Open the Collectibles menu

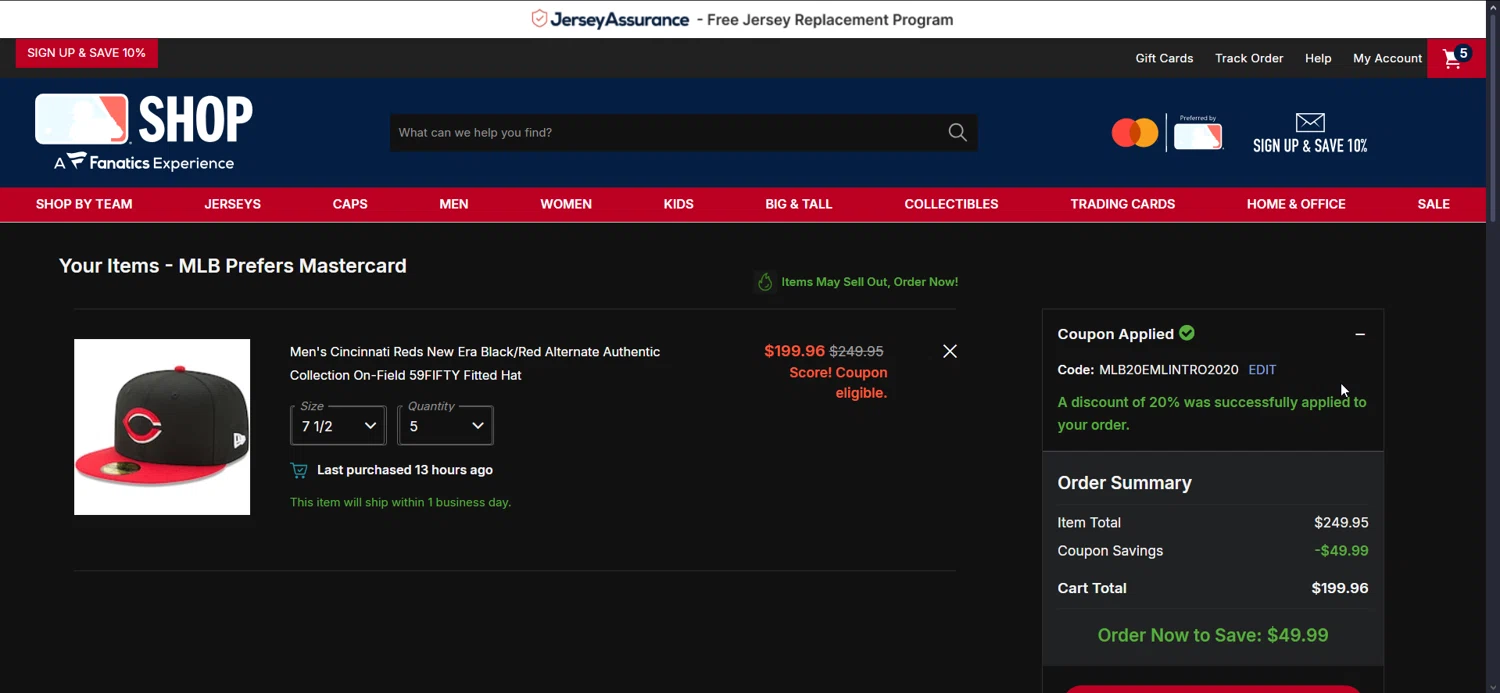tap(951, 204)
